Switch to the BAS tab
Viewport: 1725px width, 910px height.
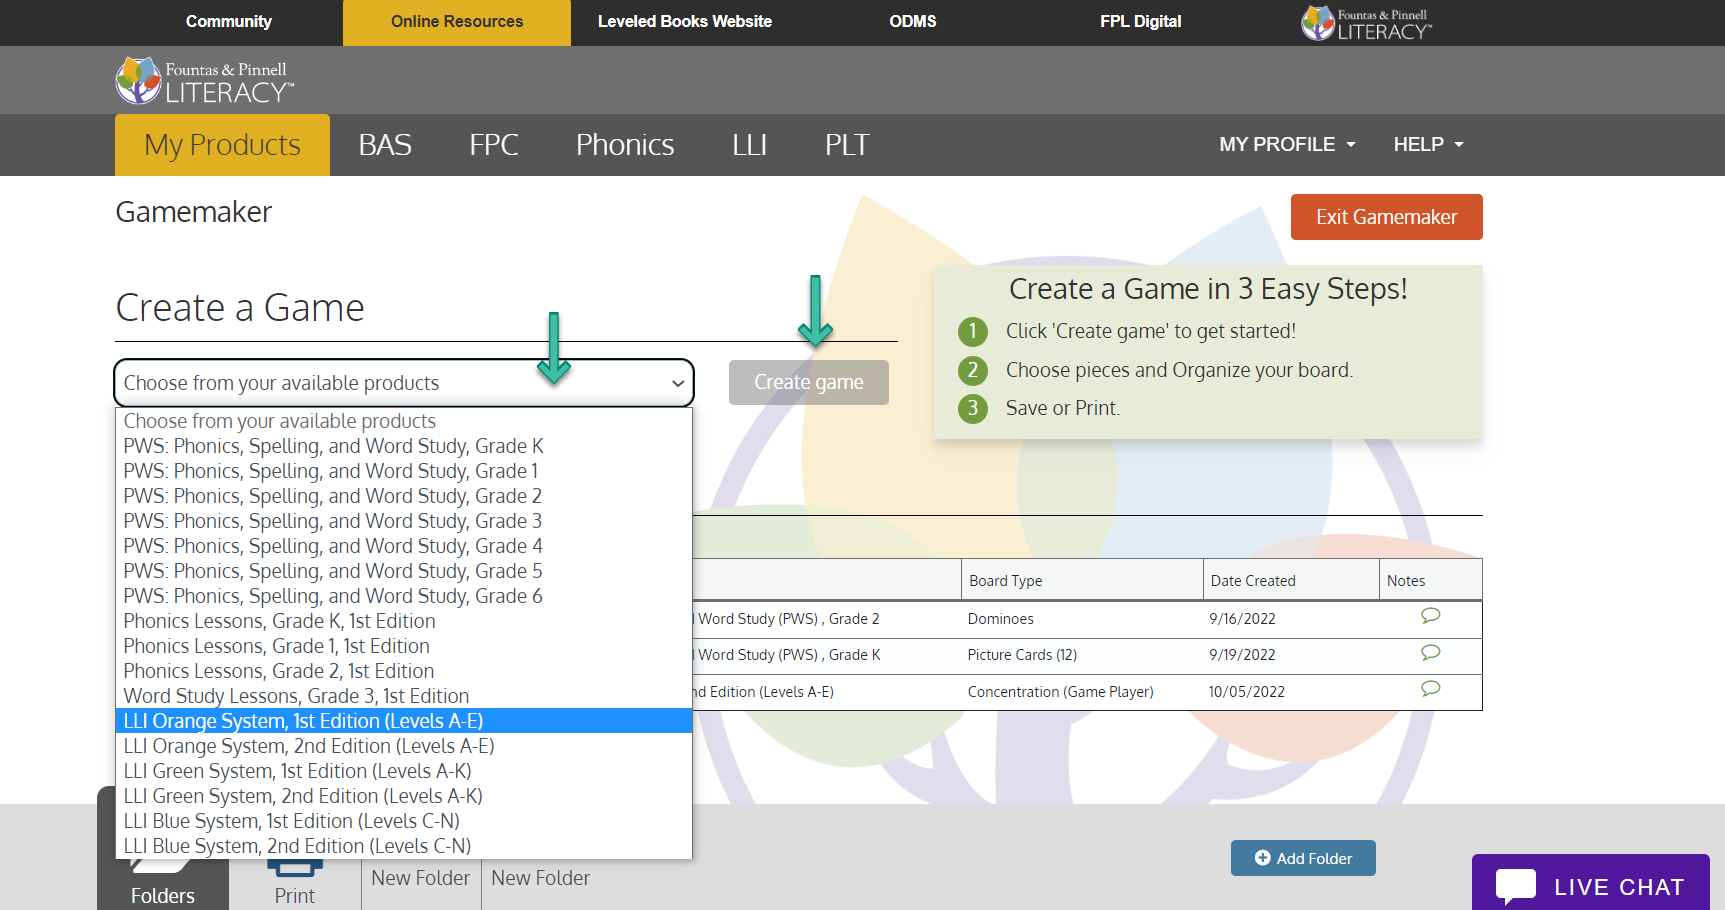click(x=385, y=144)
